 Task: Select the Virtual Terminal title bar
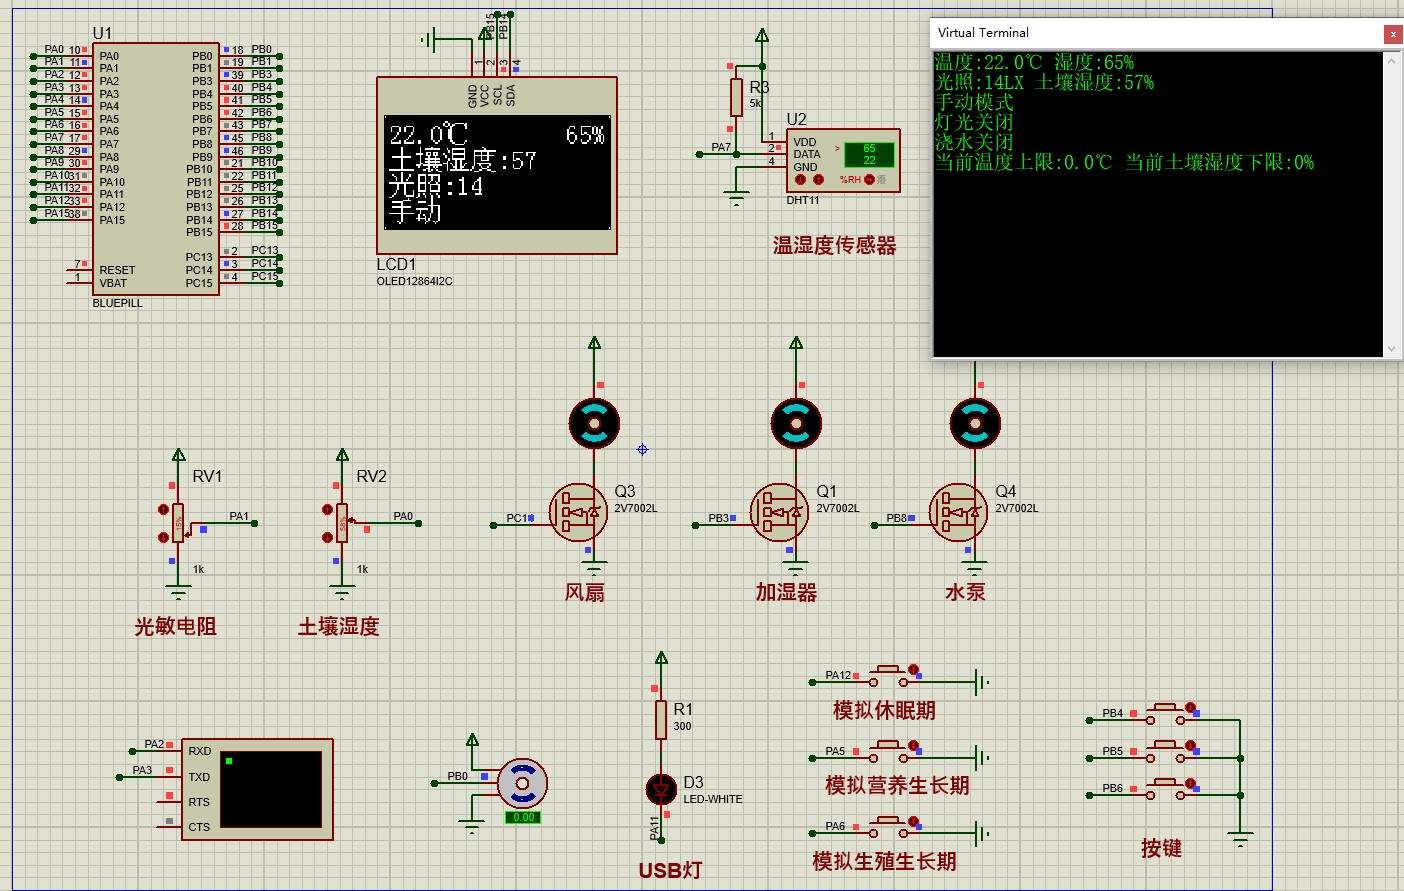pos(1156,33)
